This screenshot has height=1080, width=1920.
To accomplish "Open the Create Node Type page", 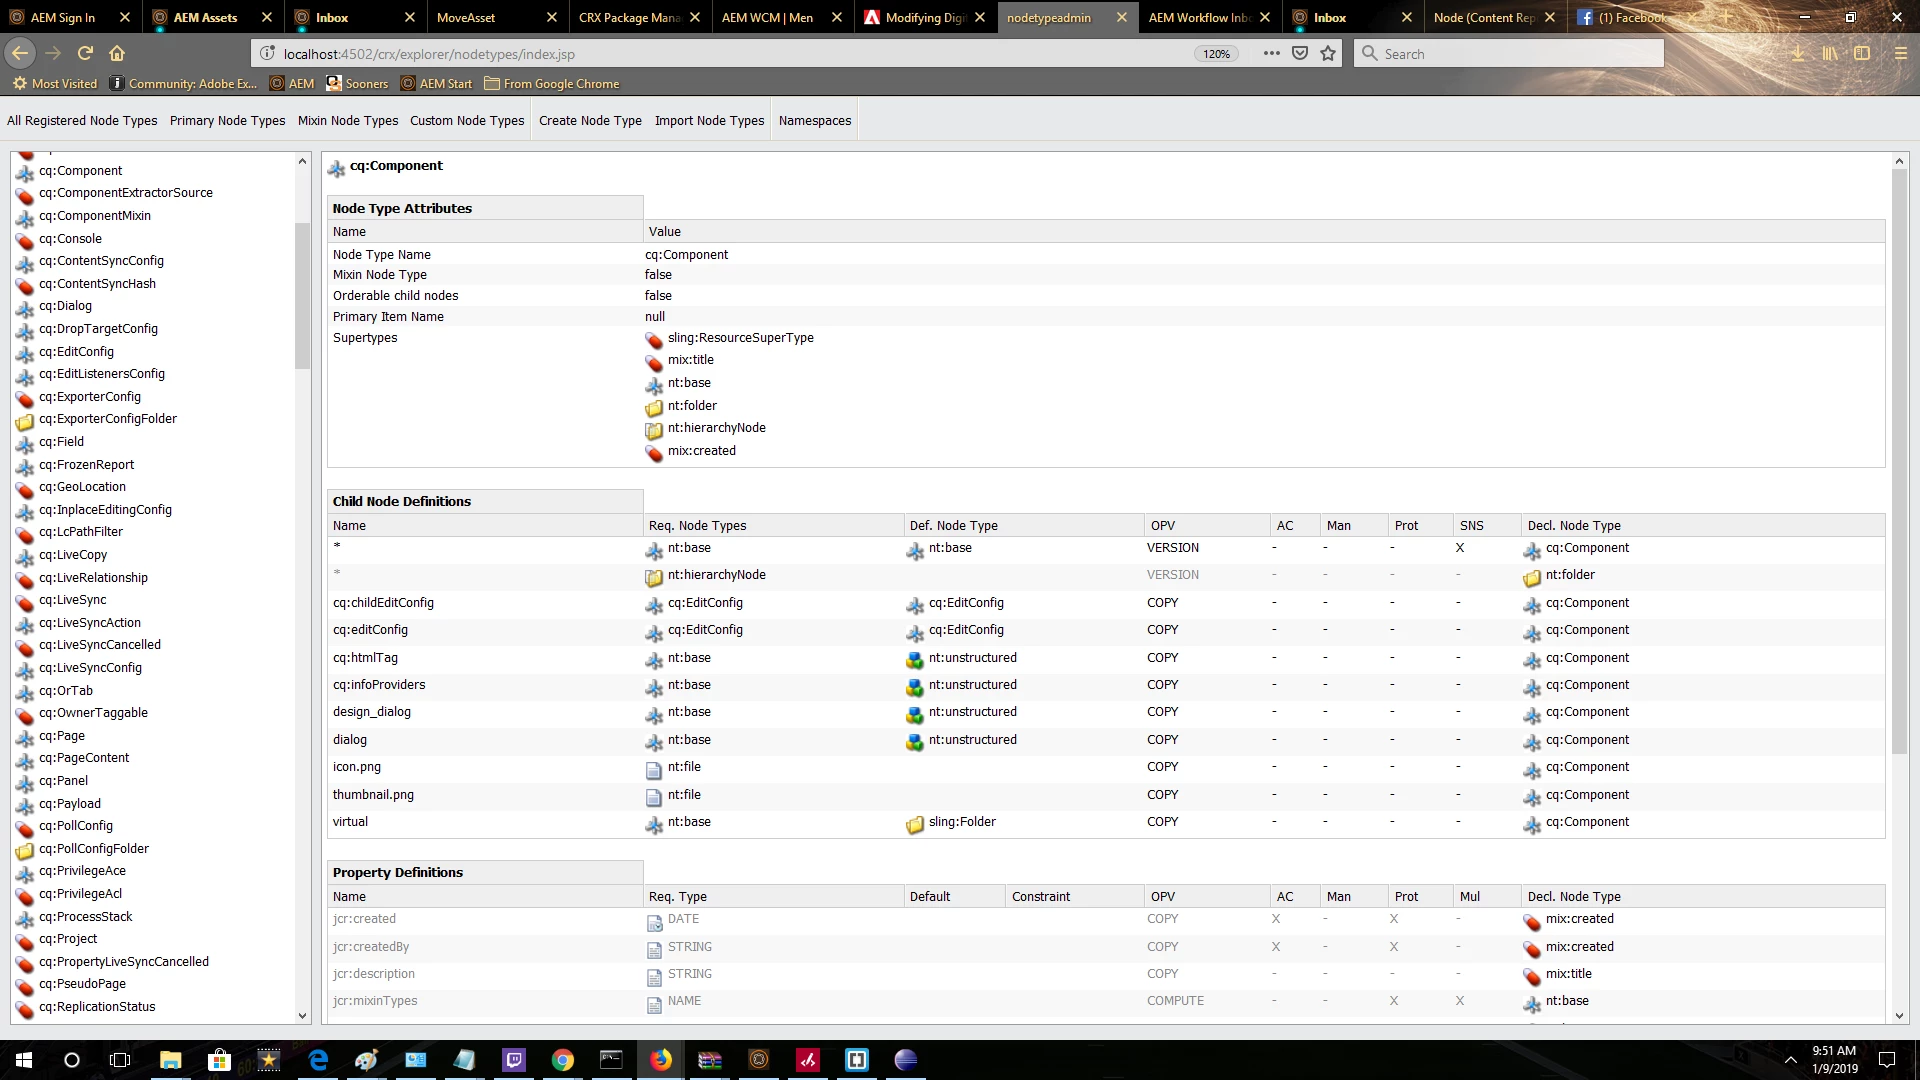I will click(x=590, y=120).
